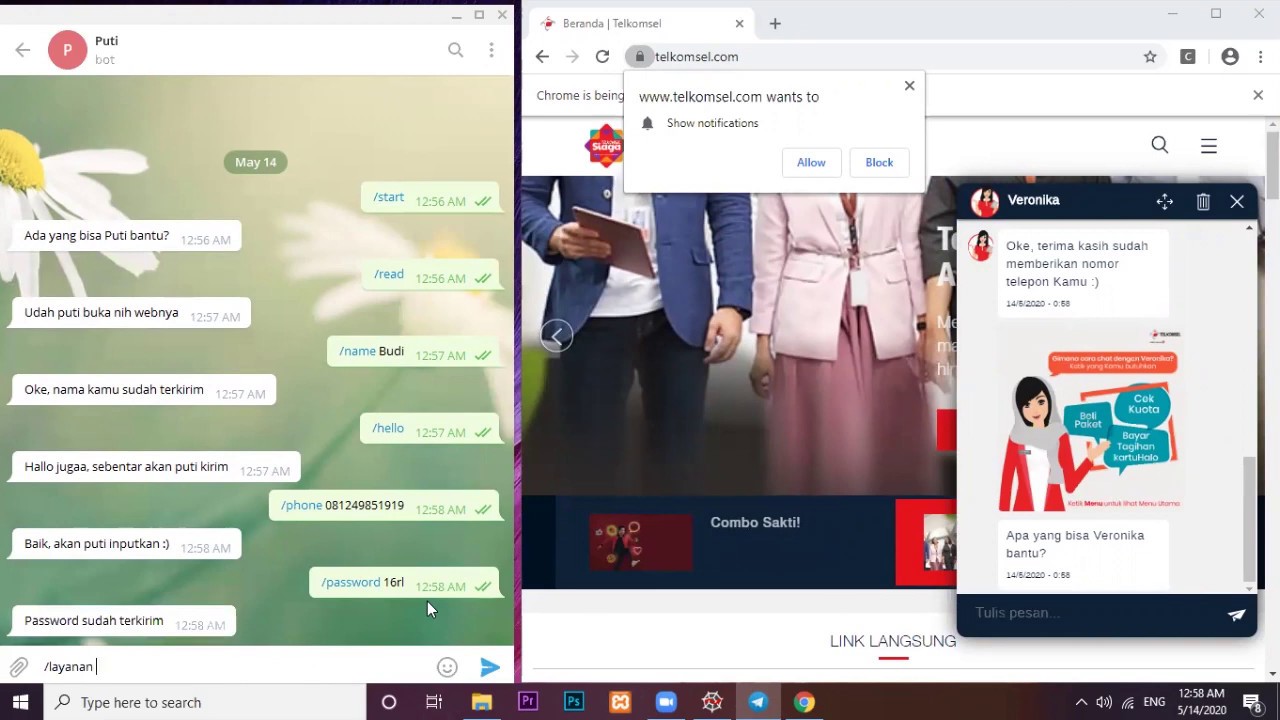Close the Veronika chat widget
Screen dimensions: 1280x720
tap(1237, 202)
